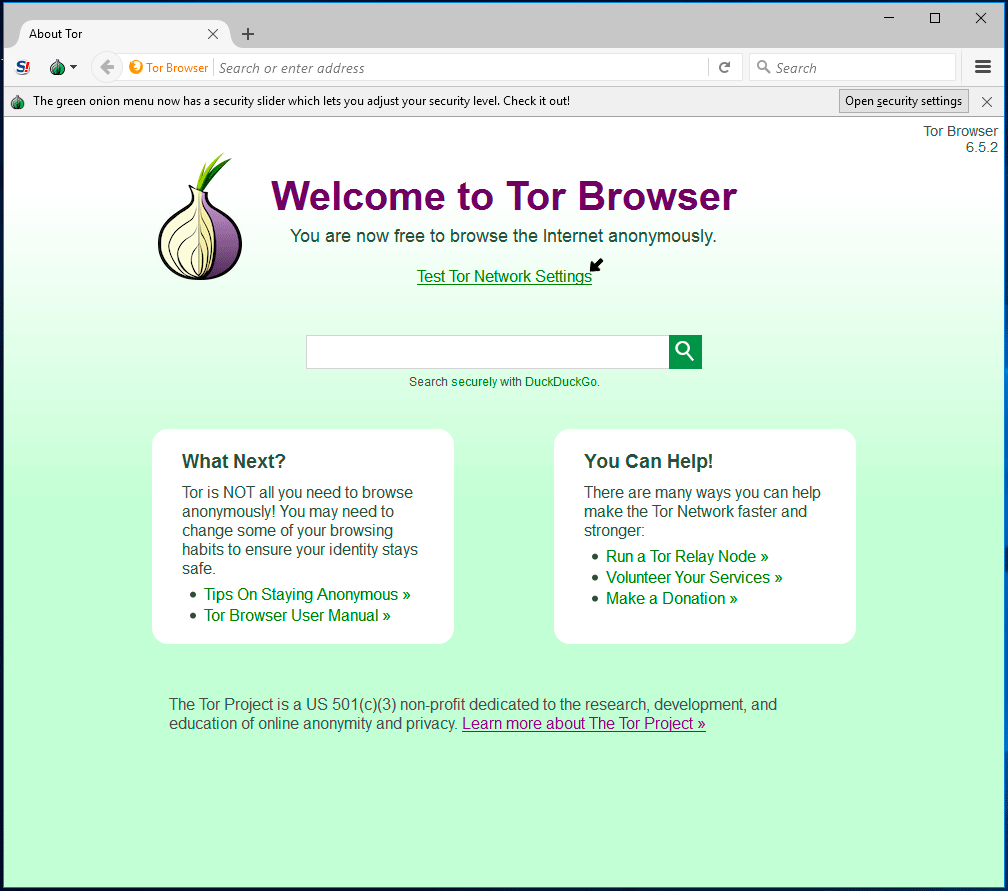1008x891 pixels.
Task: Maximize the browser window
Action: pyautogui.click(x=935, y=18)
